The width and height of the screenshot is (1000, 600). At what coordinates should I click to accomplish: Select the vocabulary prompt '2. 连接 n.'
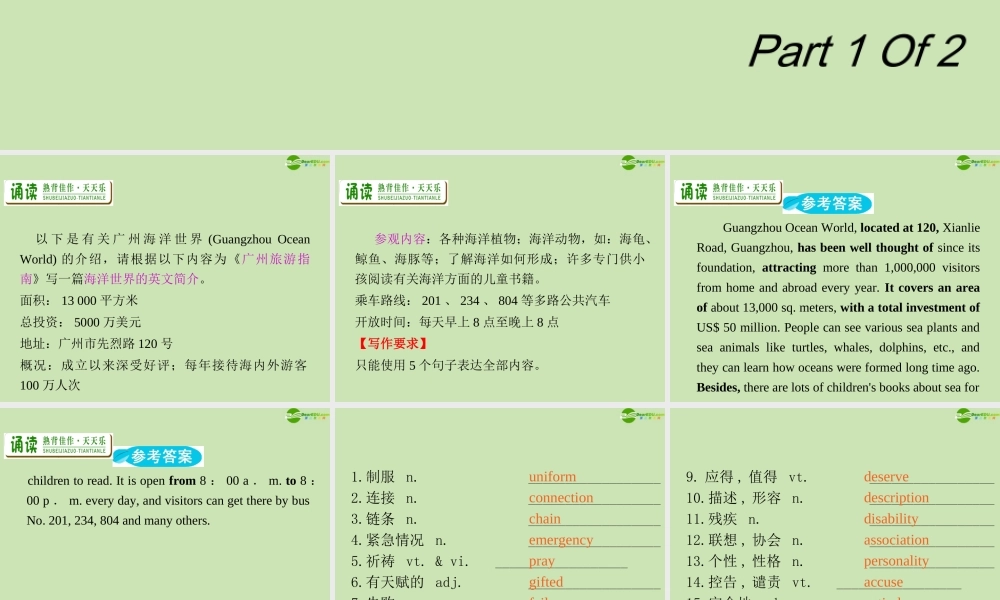pyautogui.click(x=384, y=498)
